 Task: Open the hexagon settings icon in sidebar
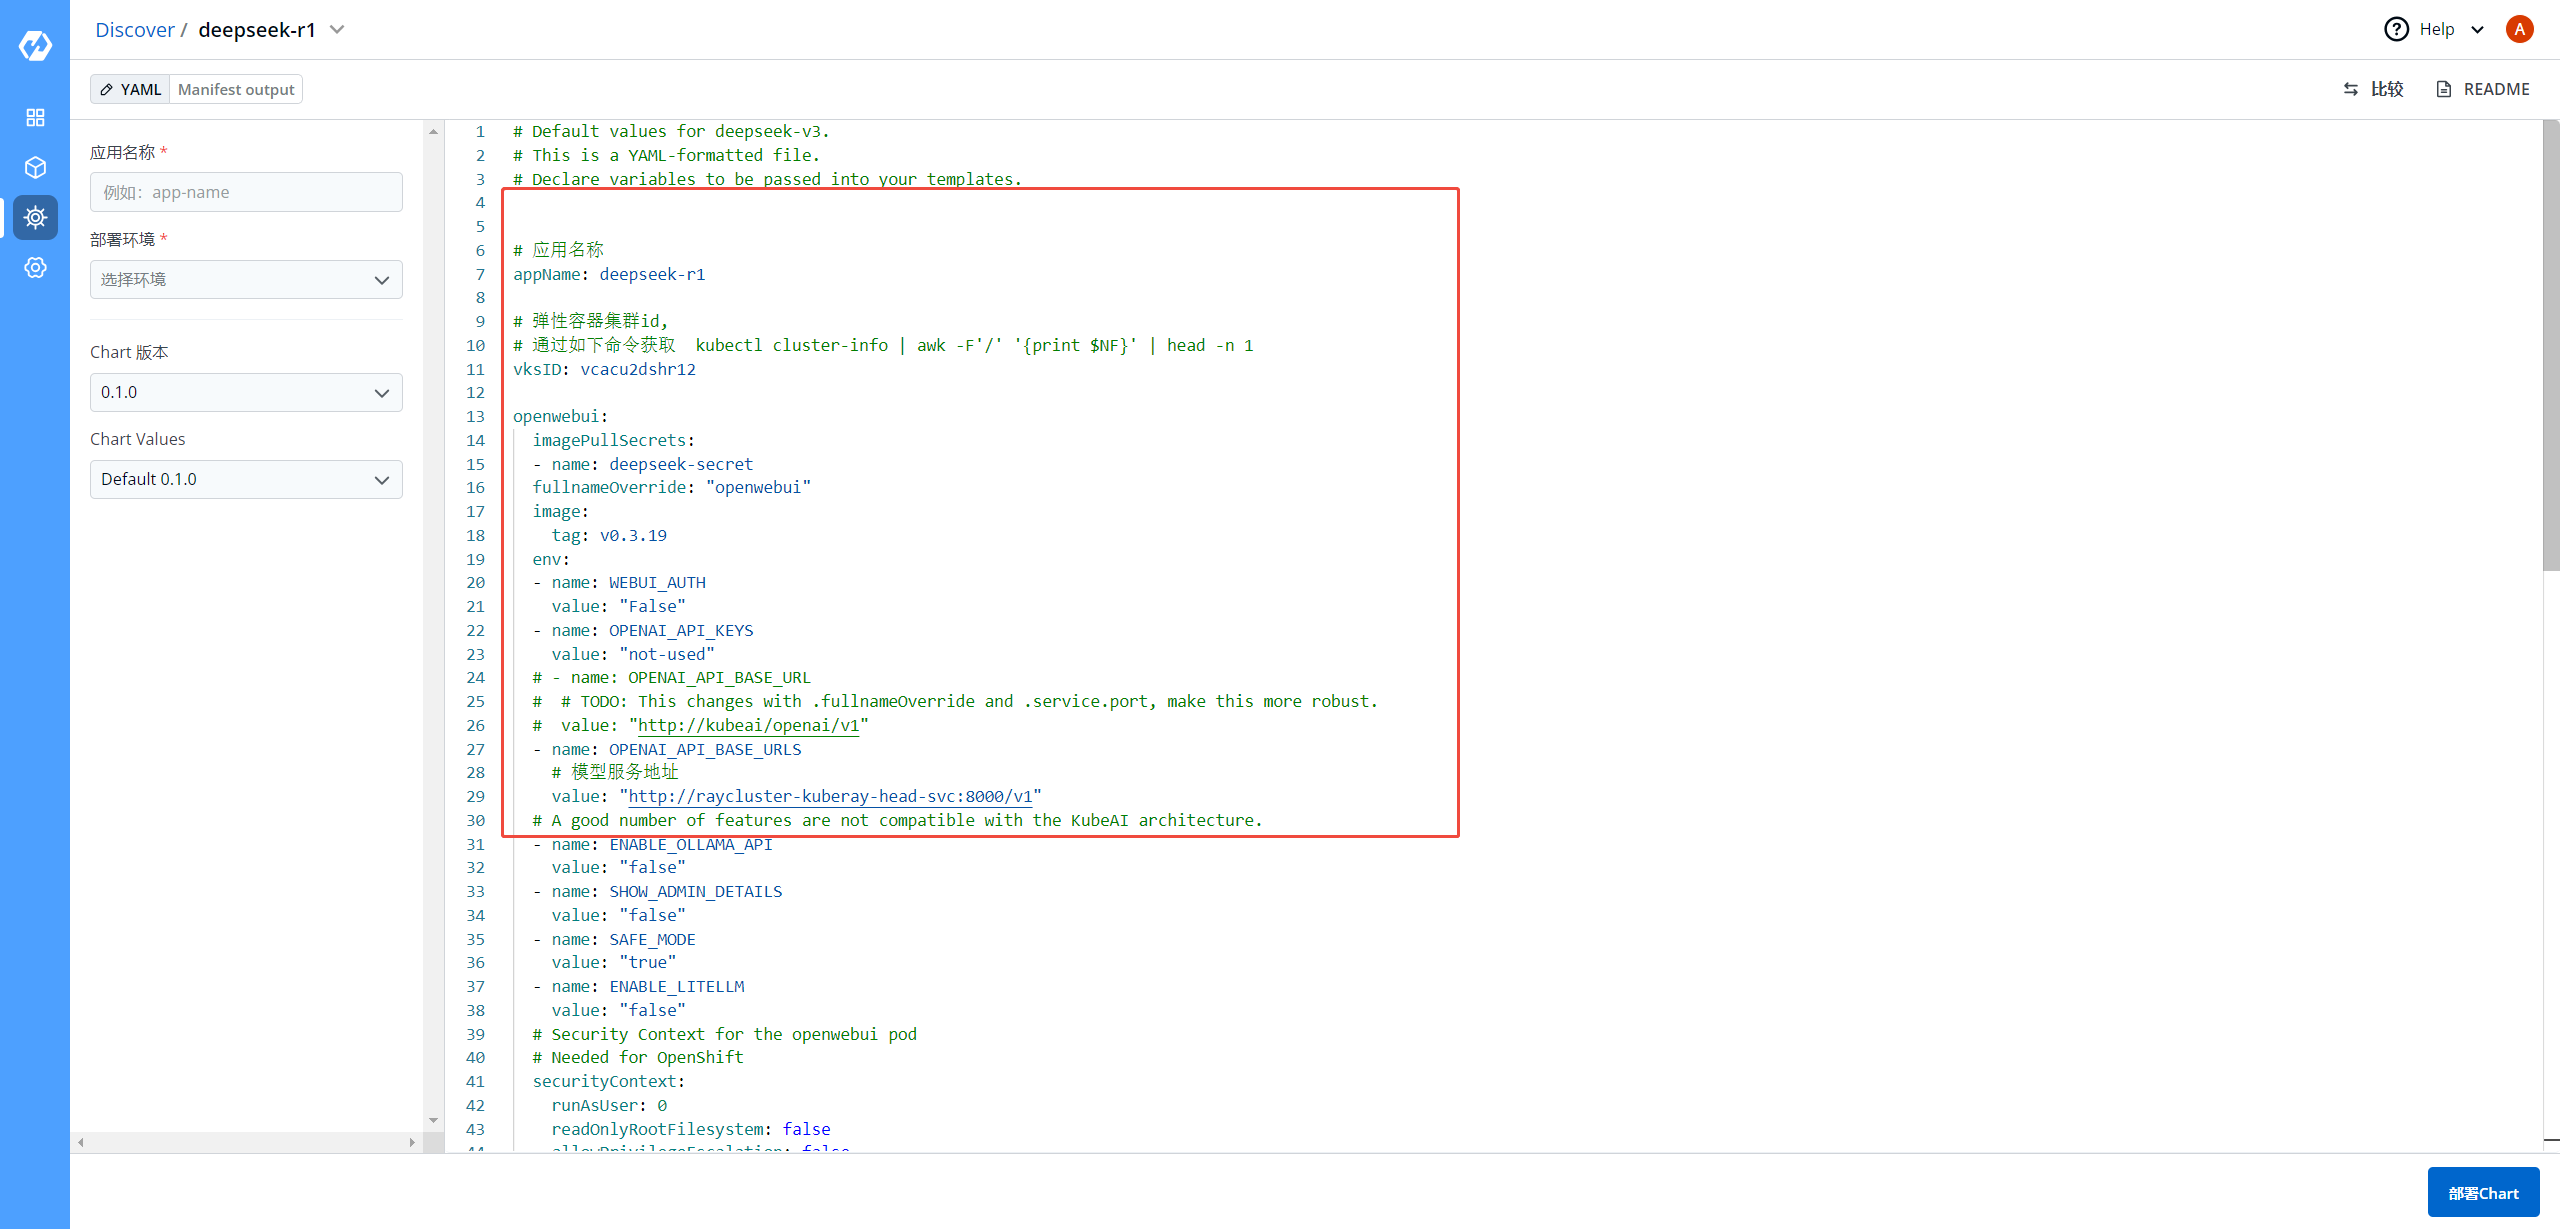(x=35, y=267)
